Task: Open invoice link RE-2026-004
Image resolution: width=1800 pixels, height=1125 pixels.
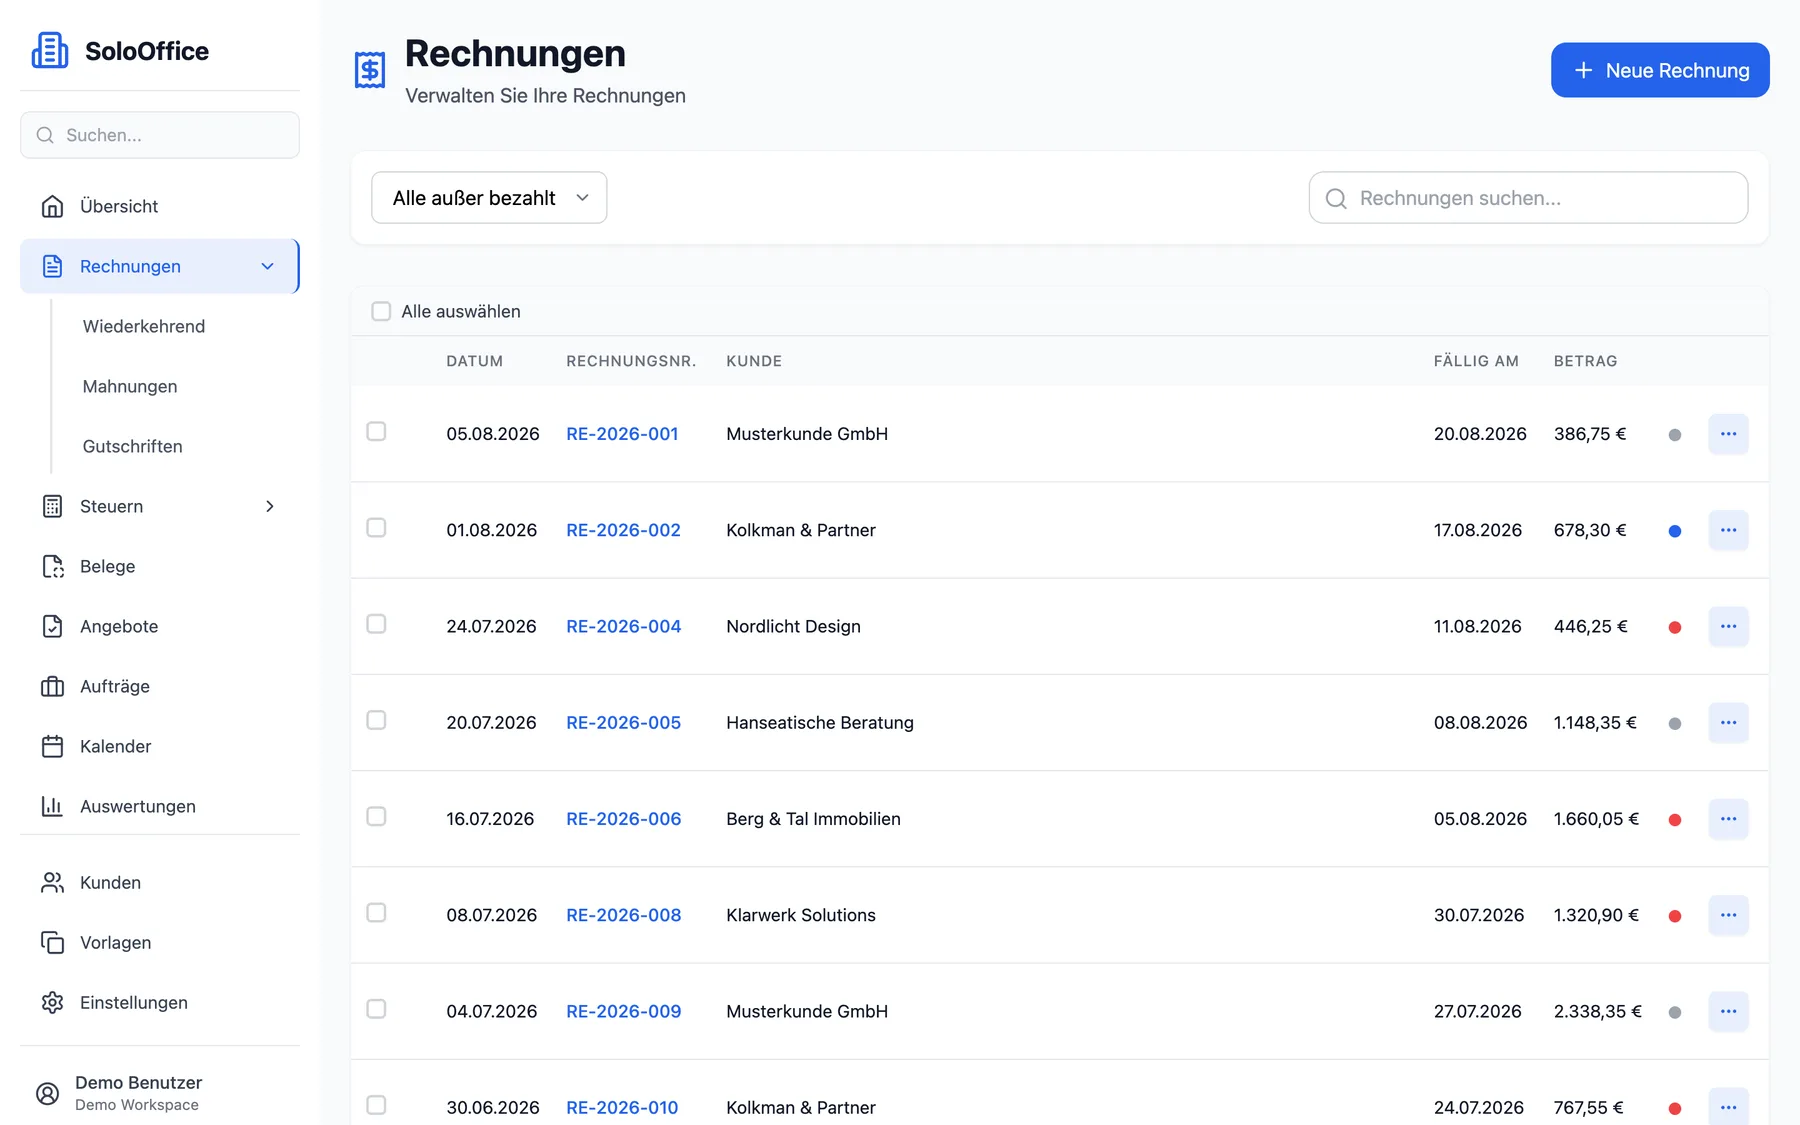Action: (623, 626)
